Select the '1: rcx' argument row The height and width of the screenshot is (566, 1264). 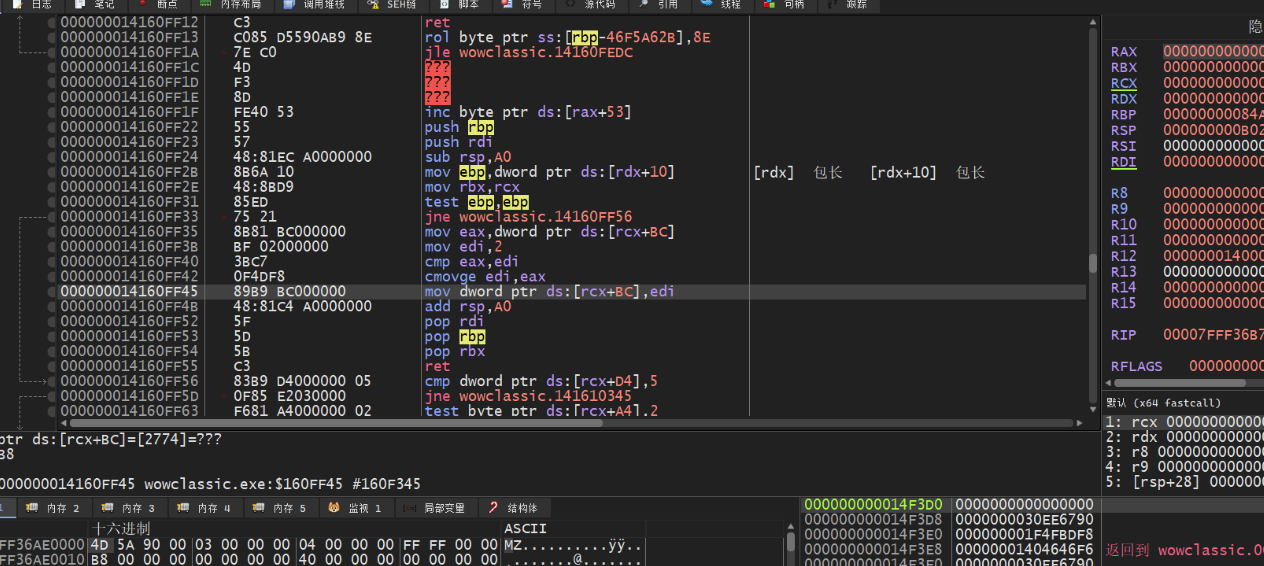[x=1184, y=422]
